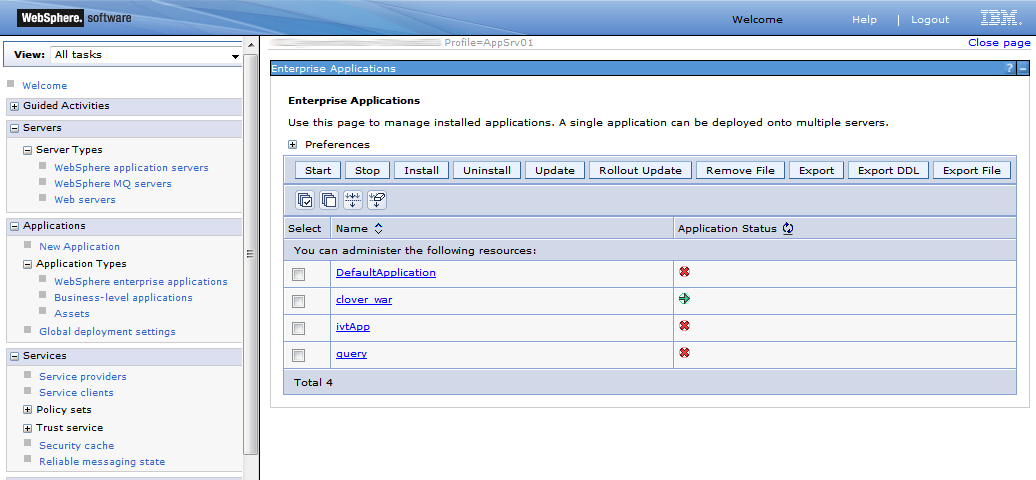1036x480 pixels.
Task: Click the Install button
Action: click(422, 170)
